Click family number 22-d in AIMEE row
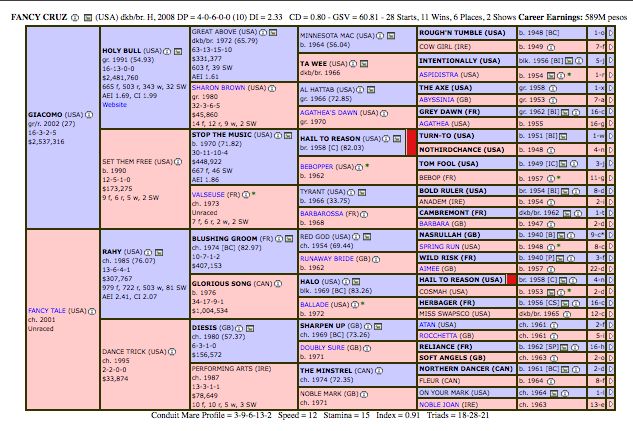Image resolution: width=633 pixels, height=431 pixels. pyautogui.click(x=597, y=269)
